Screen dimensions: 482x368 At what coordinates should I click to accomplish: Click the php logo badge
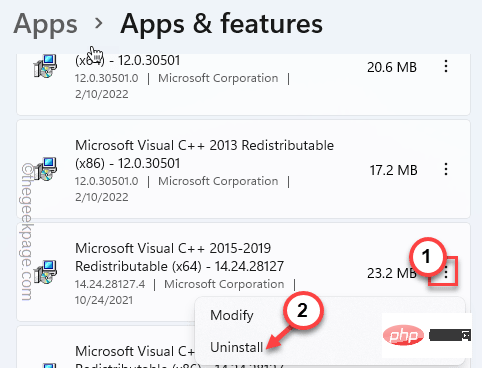click(403, 335)
